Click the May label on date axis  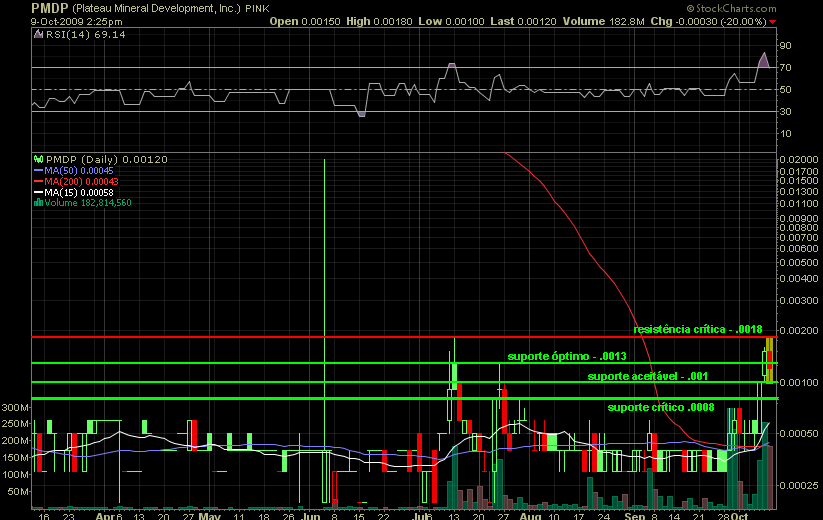tap(209, 516)
